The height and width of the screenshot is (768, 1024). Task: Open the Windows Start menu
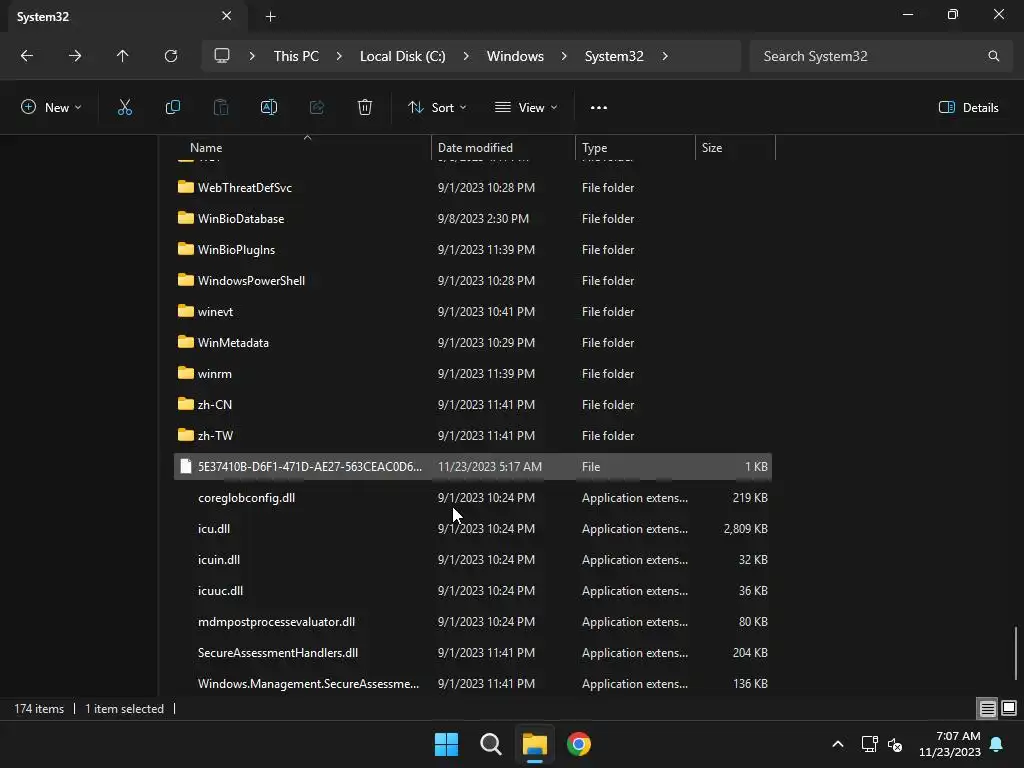[447, 744]
